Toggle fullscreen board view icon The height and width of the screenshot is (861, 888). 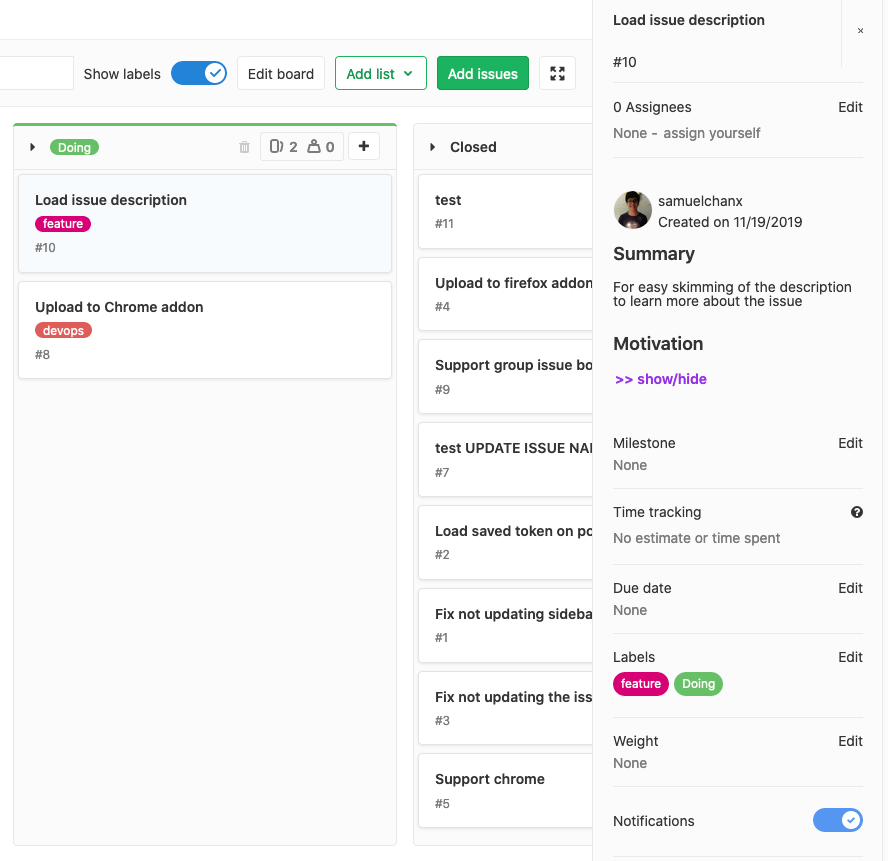coord(557,73)
